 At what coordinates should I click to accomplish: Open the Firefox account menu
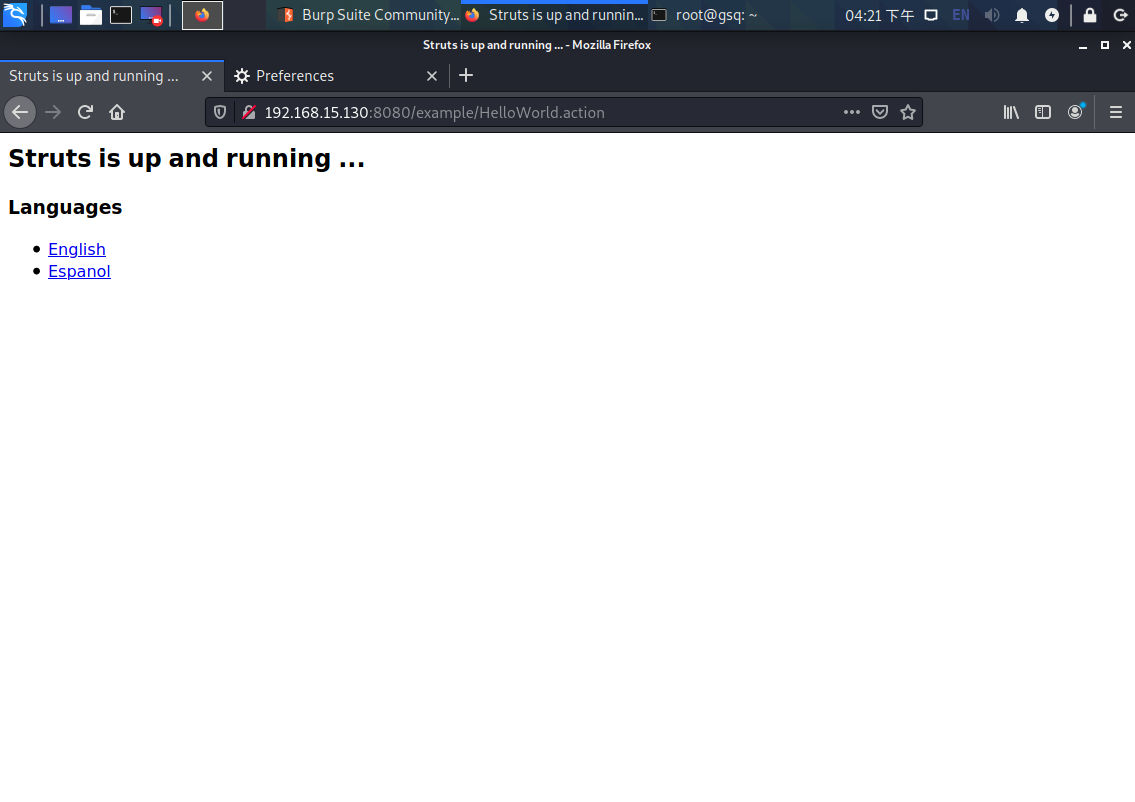1075,112
